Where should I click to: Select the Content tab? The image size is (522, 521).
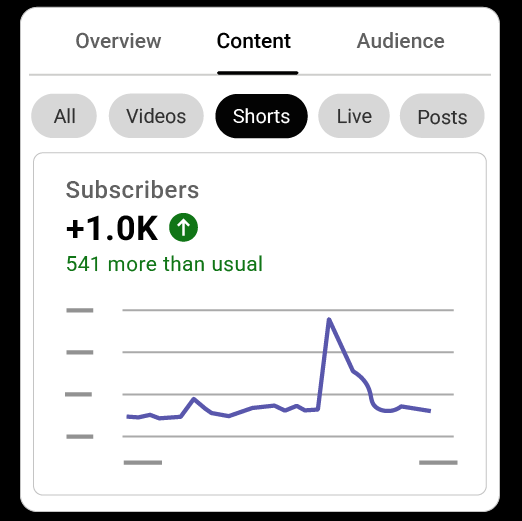pos(254,41)
